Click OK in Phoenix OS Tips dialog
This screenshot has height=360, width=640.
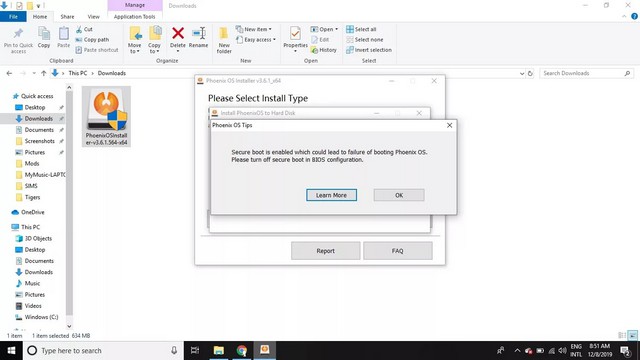tap(399, 195)
